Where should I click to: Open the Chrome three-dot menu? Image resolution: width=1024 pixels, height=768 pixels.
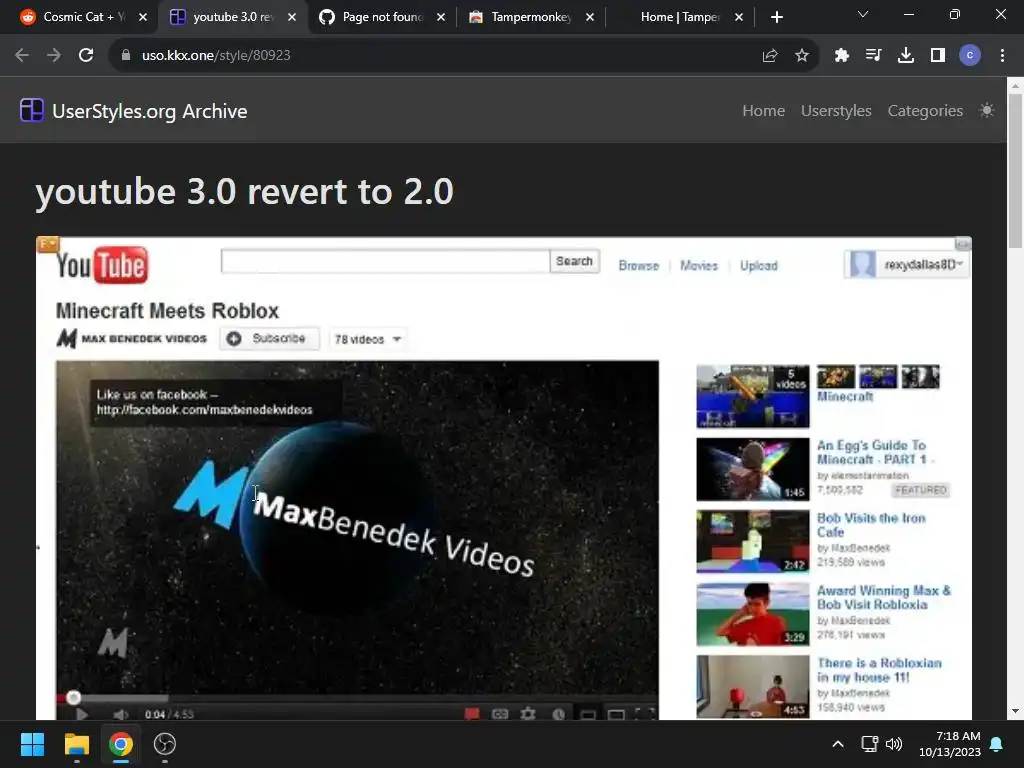[x=1002, y=56]
